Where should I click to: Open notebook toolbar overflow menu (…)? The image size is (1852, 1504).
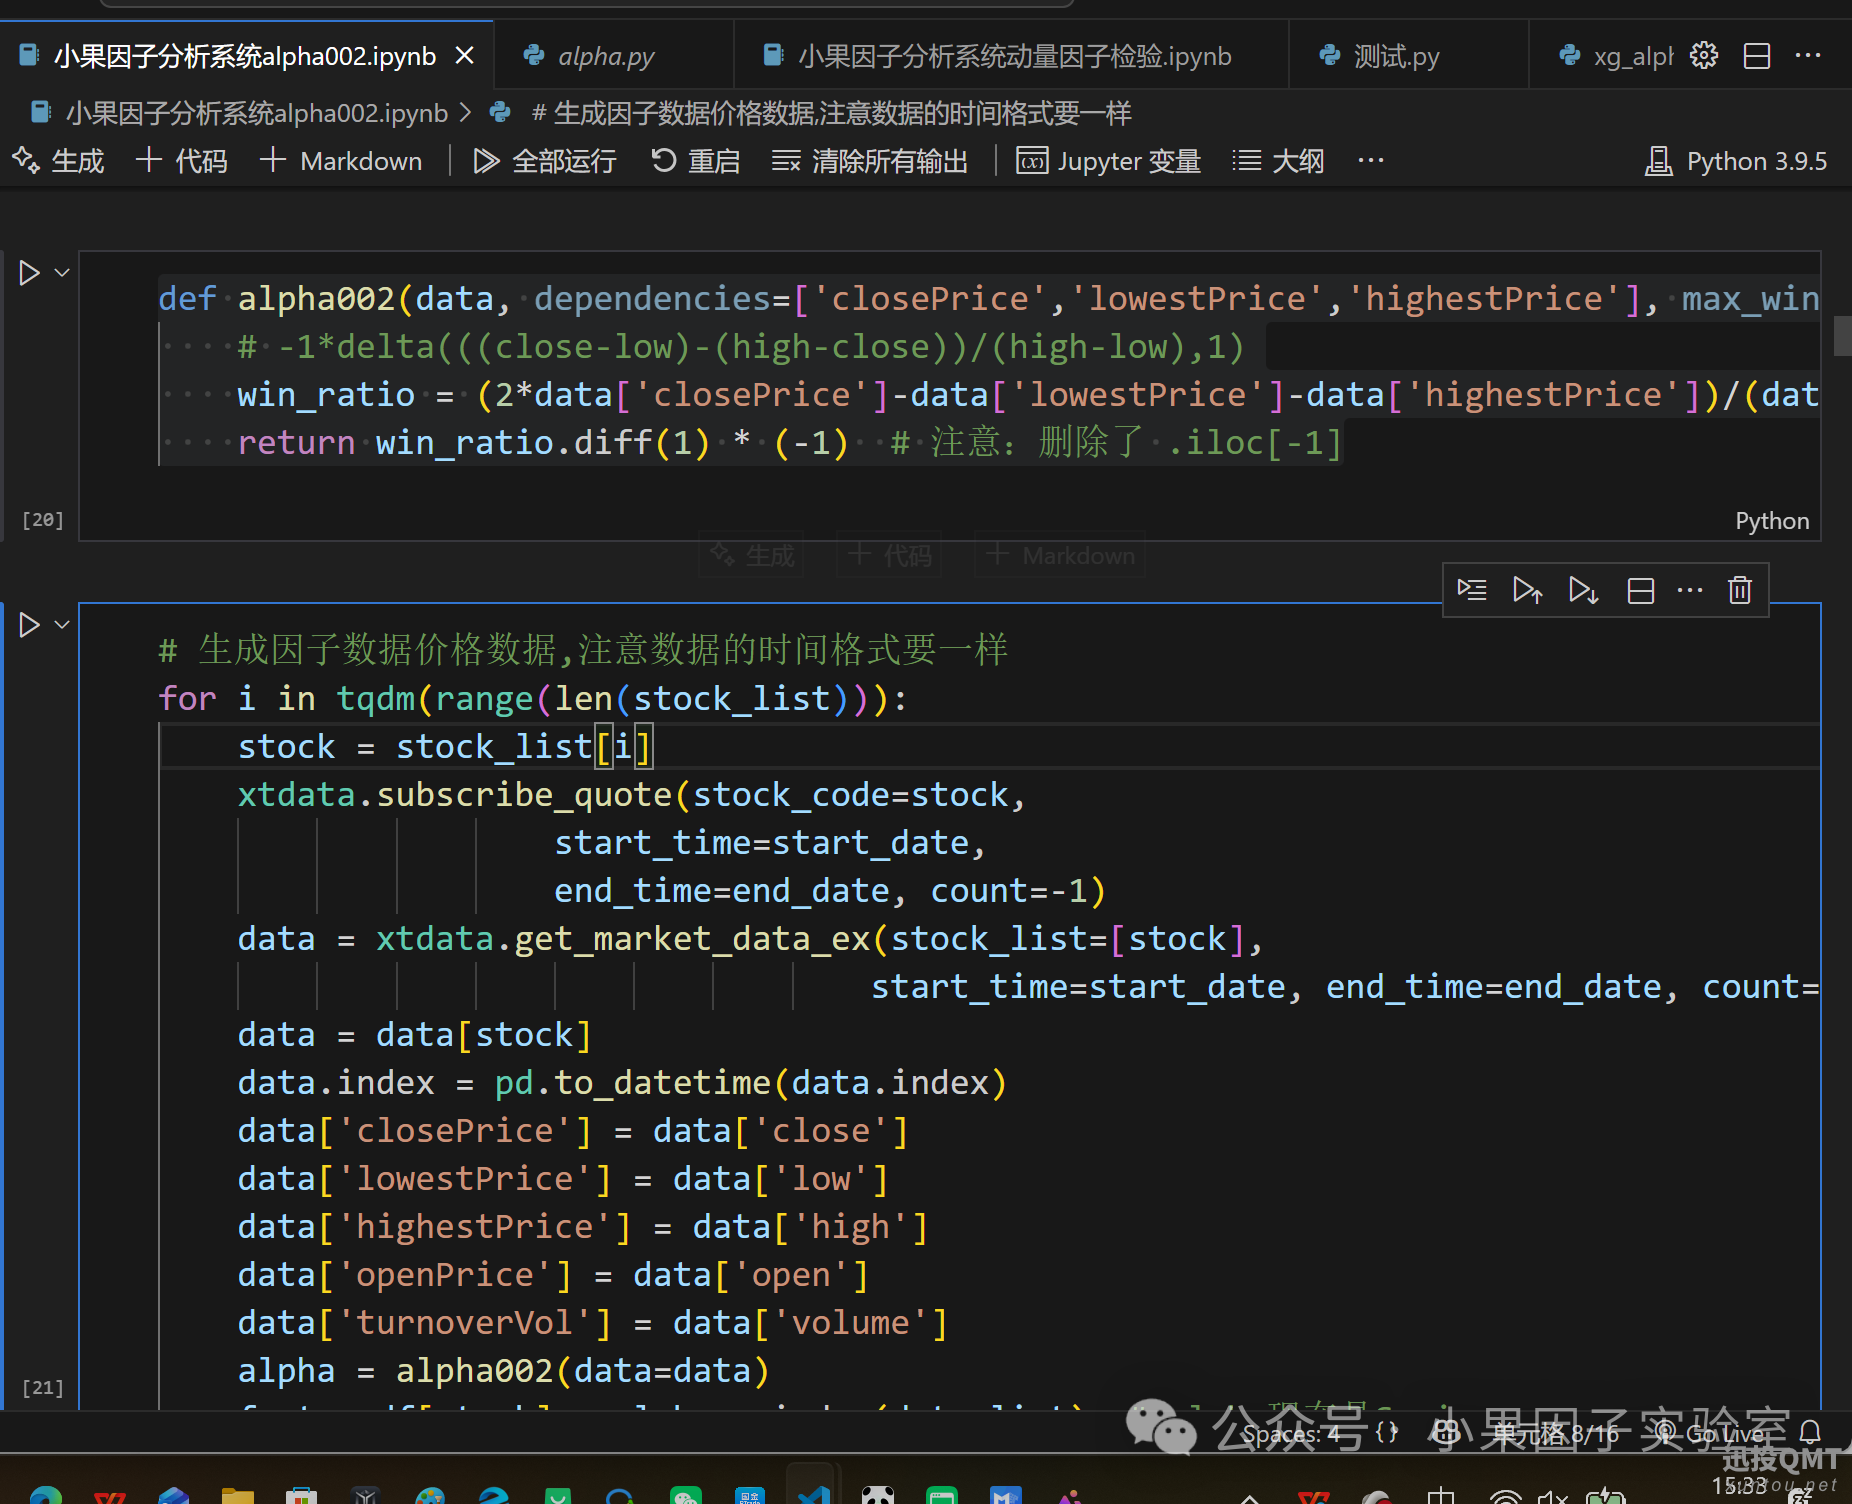tap(1371, 161)
